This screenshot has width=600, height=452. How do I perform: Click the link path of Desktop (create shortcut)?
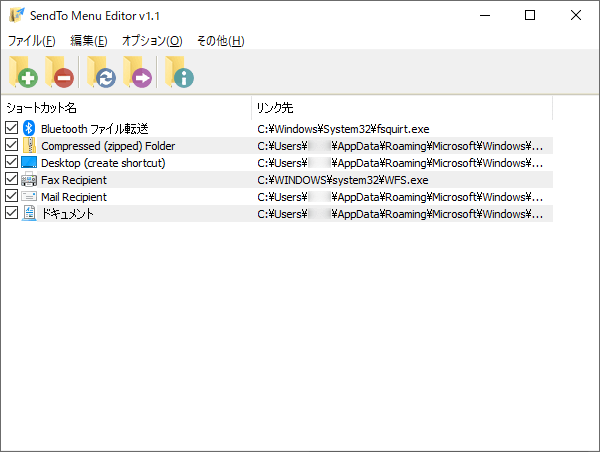400,163
